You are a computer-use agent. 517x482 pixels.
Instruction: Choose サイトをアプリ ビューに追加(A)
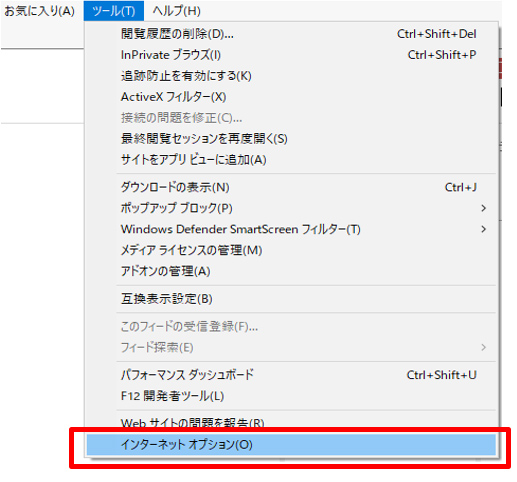pyautogui.click(x=291, y=160)
